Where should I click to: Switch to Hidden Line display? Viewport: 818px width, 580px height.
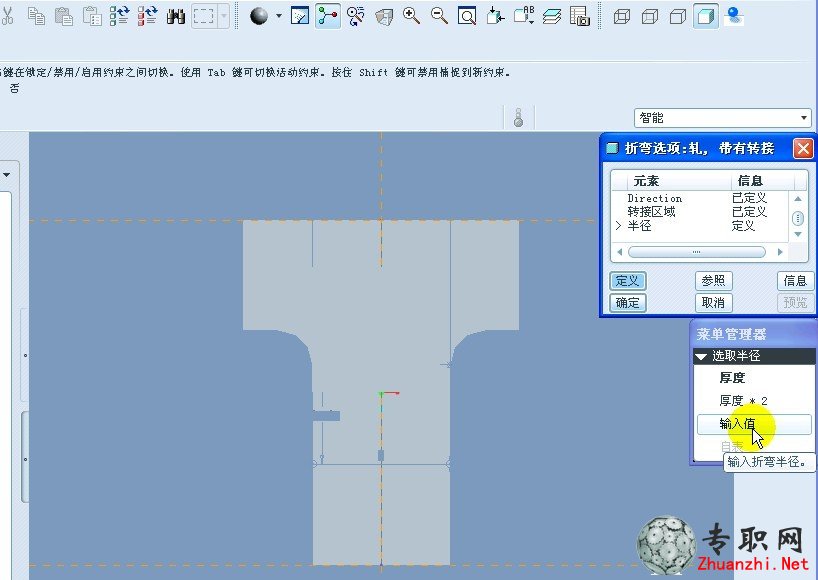[x=650, y=17]
